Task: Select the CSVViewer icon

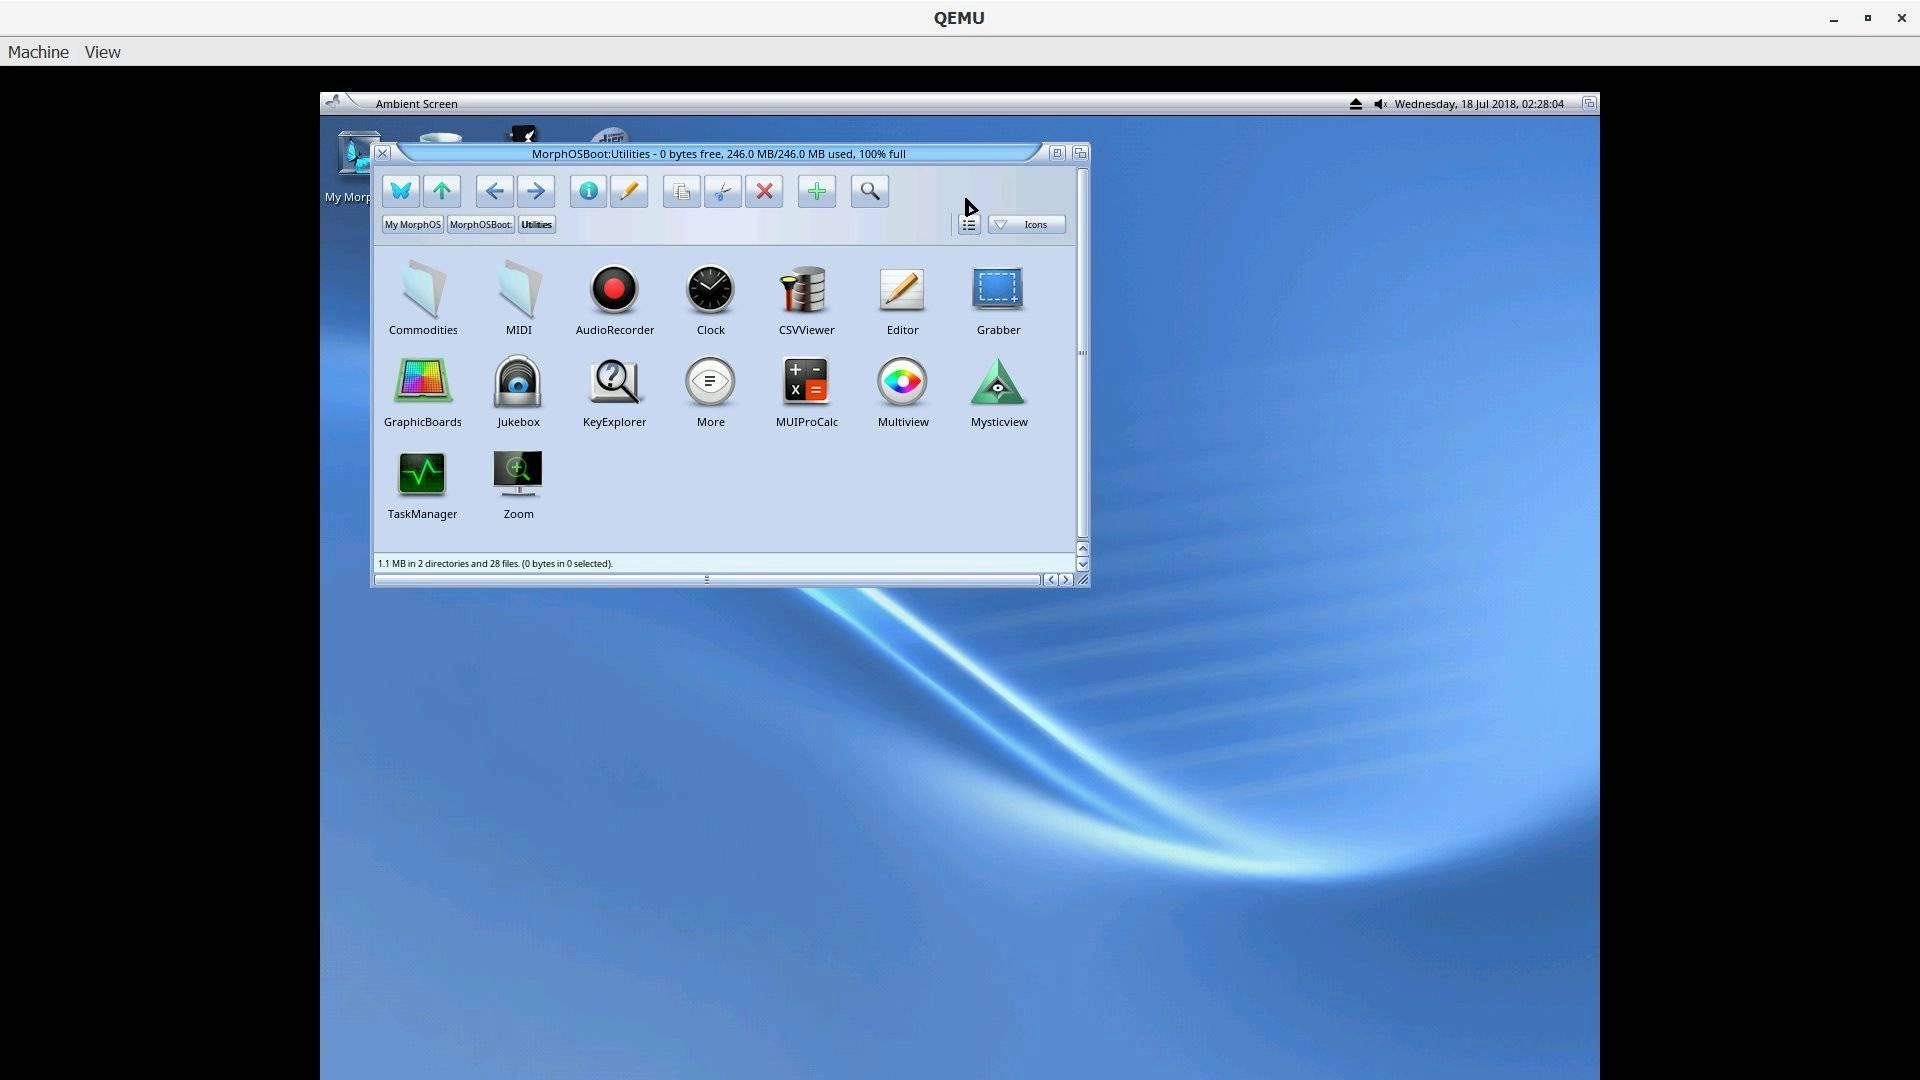Action: [x=806, y=298]
